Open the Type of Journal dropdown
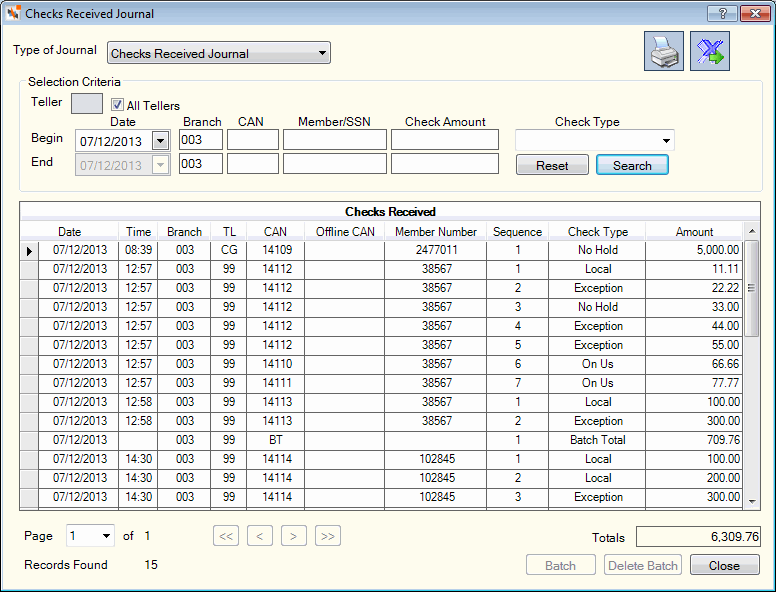 (x=219, y=52)
